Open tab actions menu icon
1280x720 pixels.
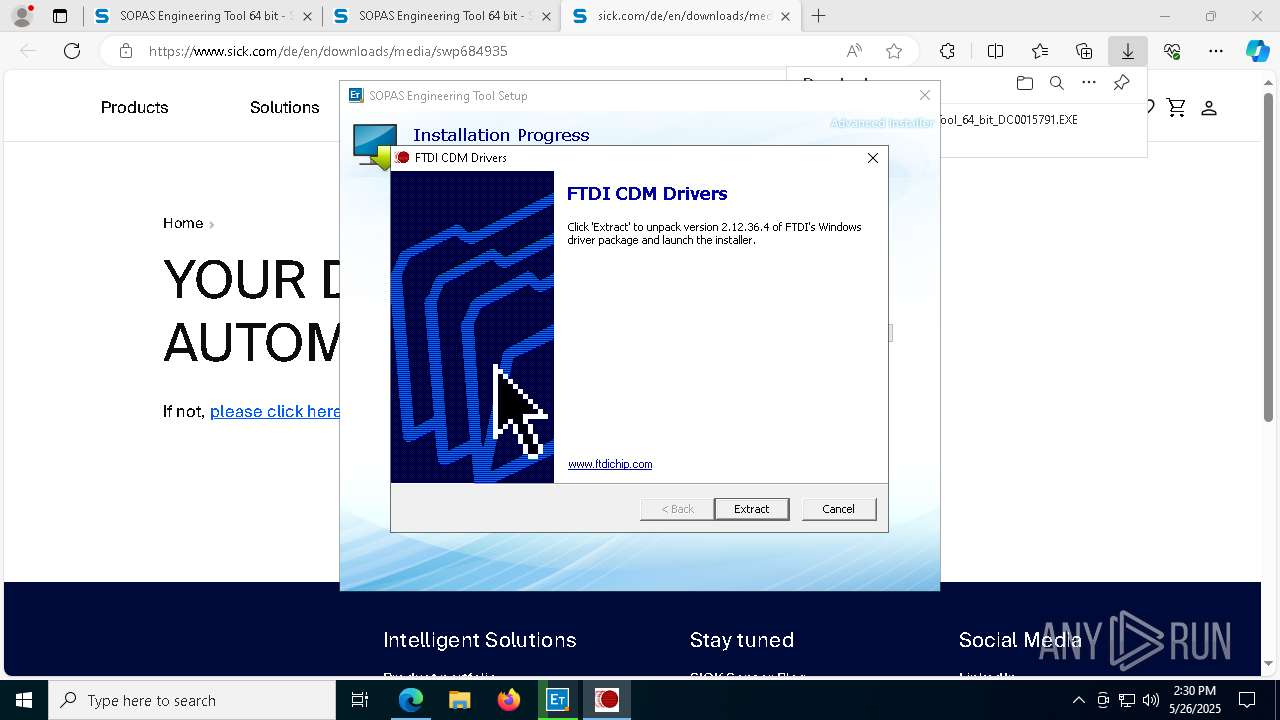coord(60,16)
